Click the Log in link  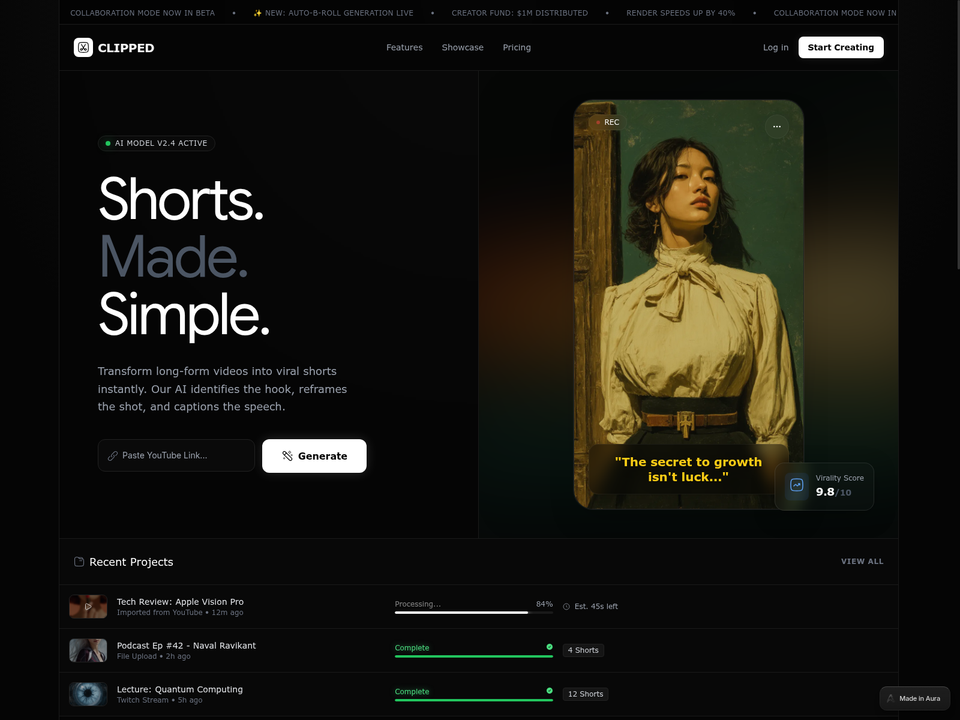(776, 47)
